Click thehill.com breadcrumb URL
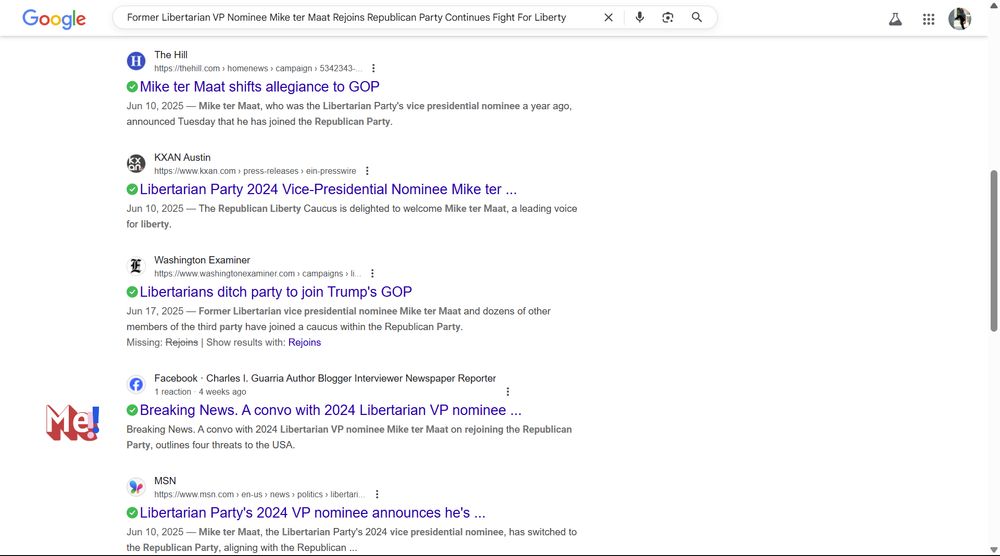 (x=258, y=68)
